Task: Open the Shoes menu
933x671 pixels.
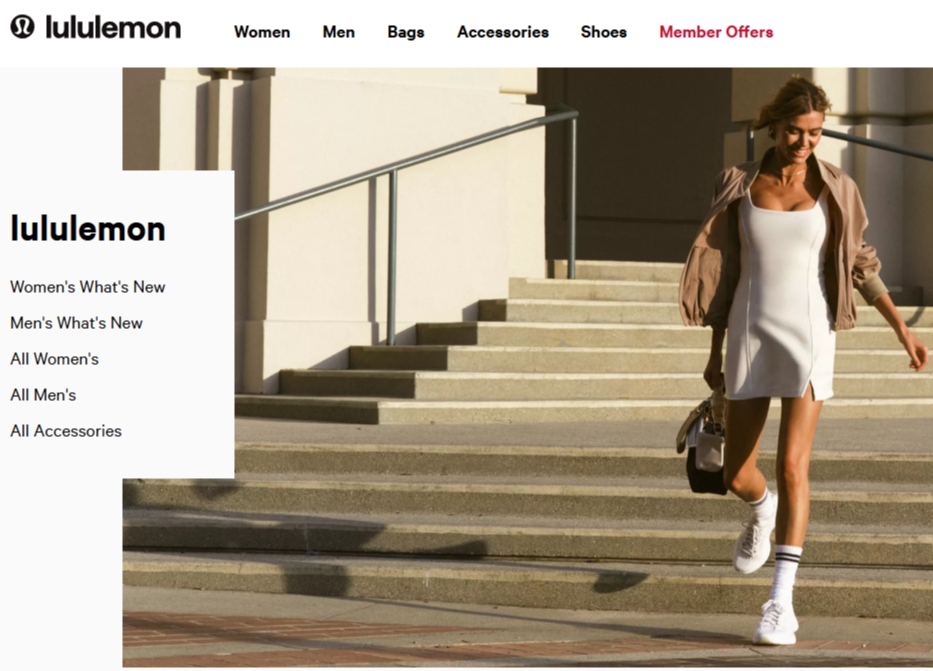Action: tap(604, 32)
